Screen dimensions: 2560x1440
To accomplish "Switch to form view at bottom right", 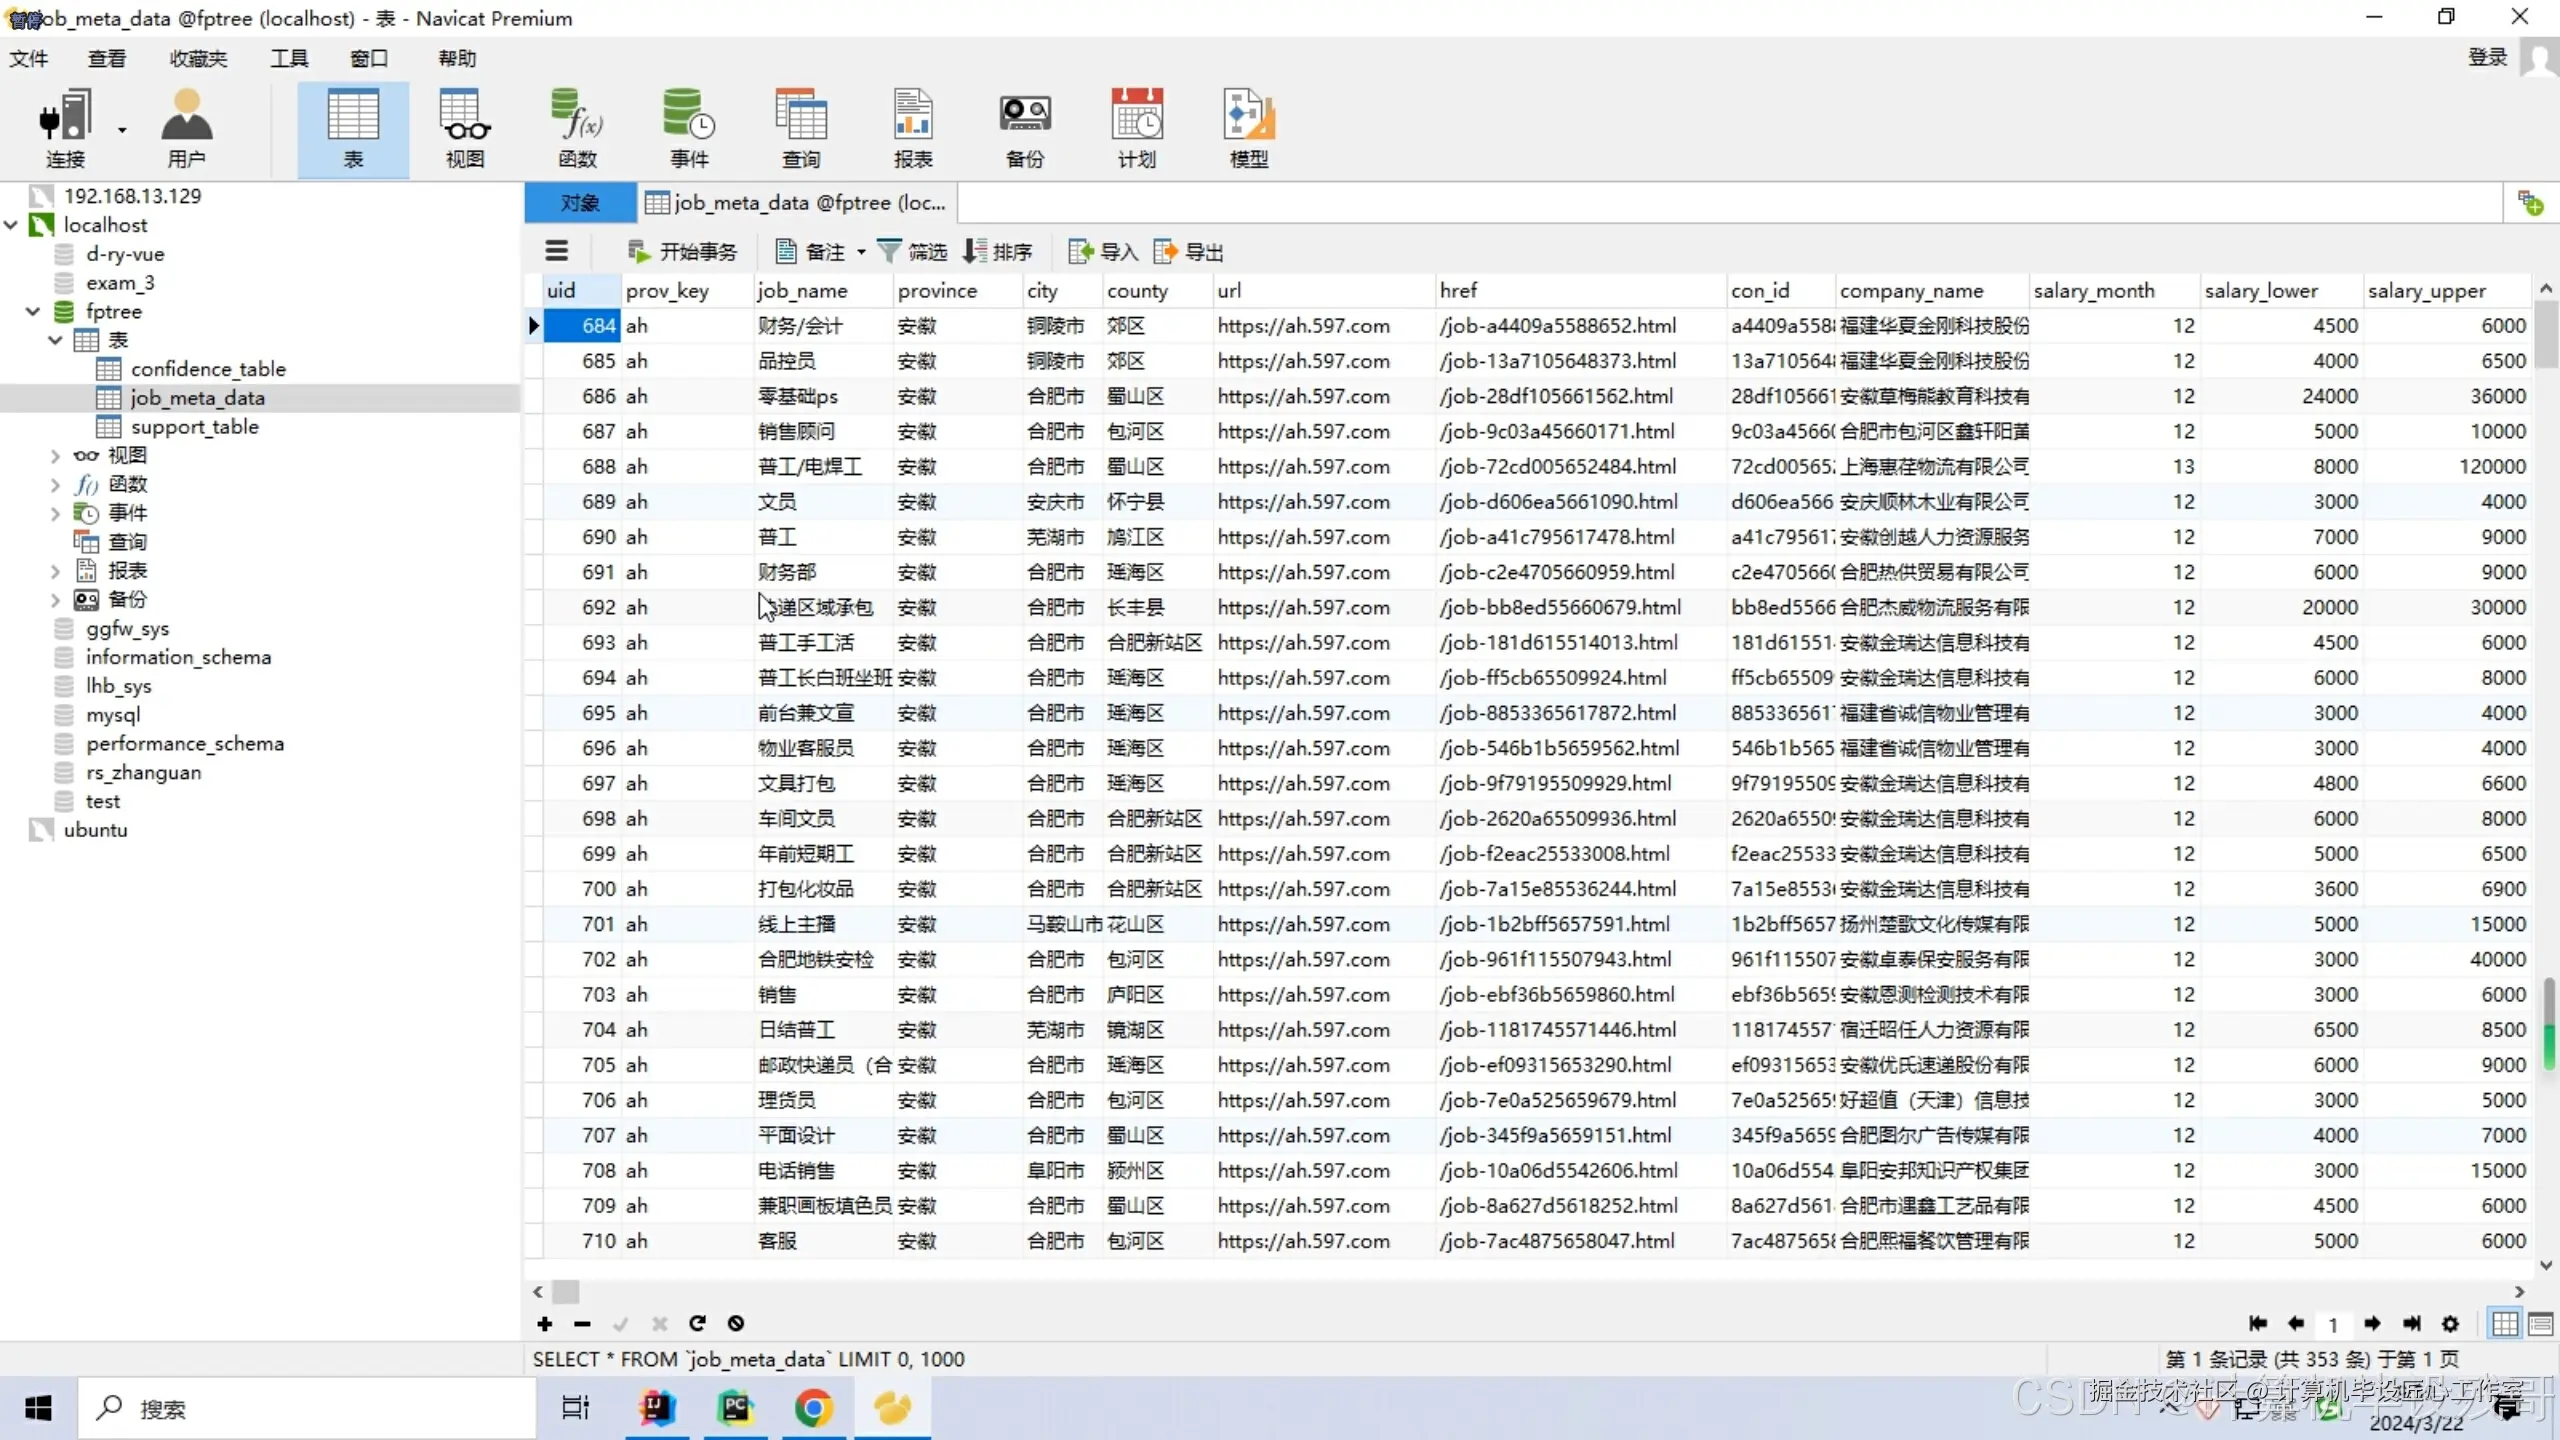I will (x=2541, y=1323).
